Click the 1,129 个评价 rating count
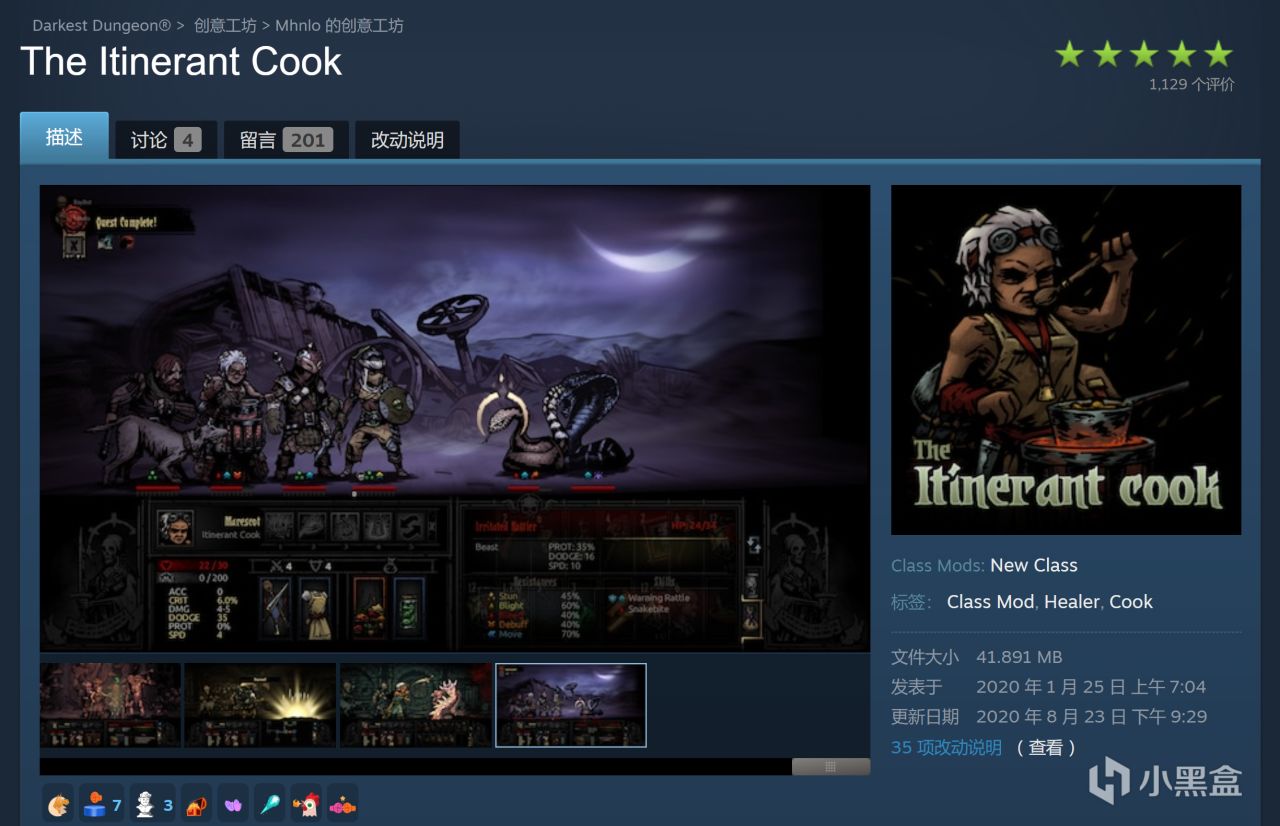The height and width of the screenshot is (826, 1280). coord(1192,85)
